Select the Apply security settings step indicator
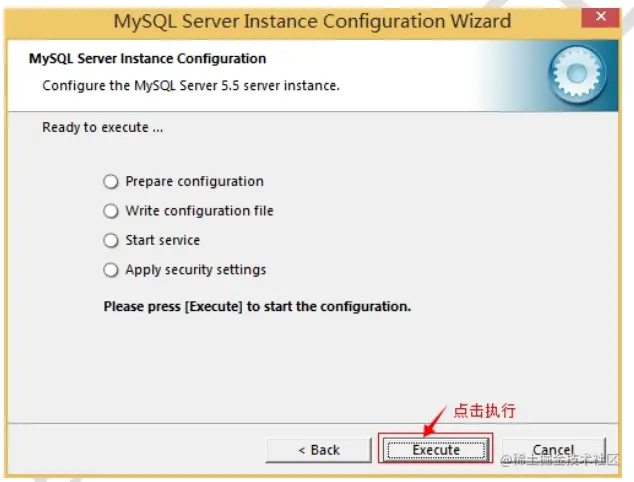This screenshot has width=634, height=482. click(x=111, y=270)
